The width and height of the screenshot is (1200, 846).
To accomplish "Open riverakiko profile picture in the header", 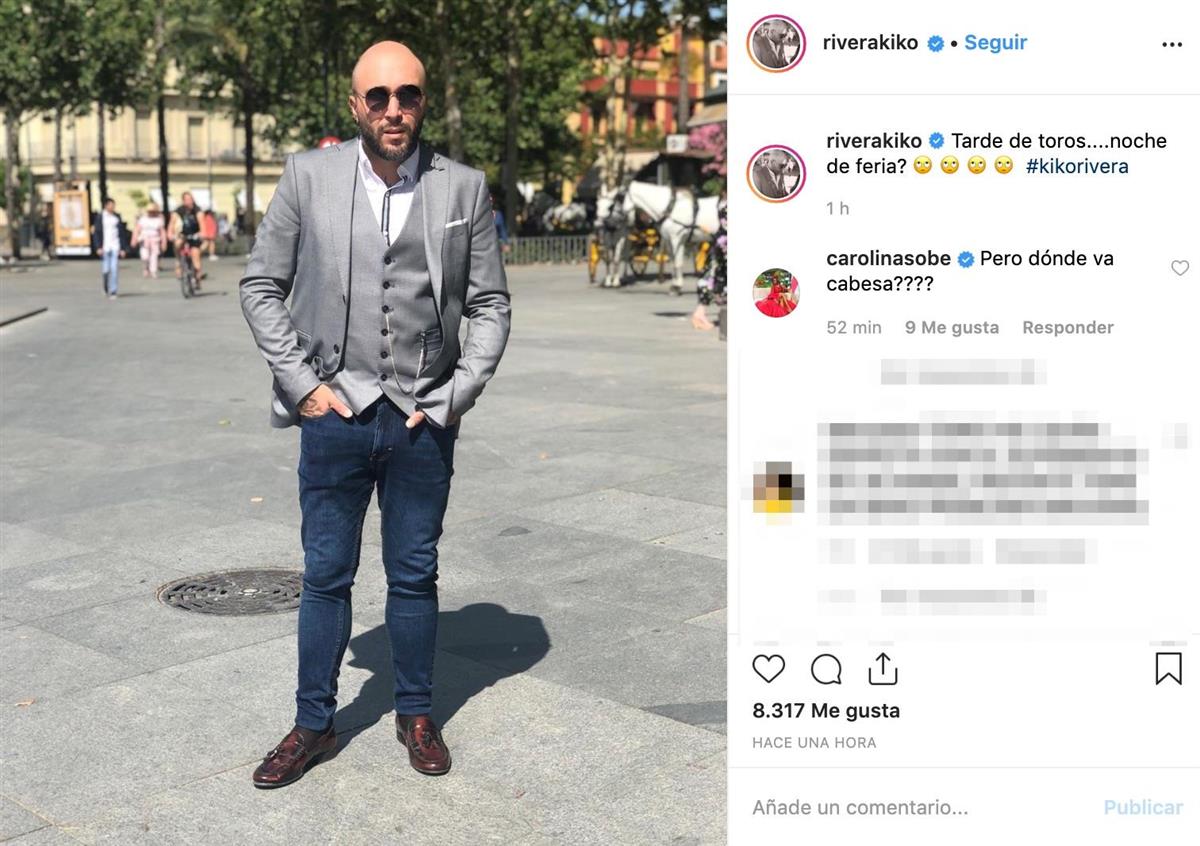I will click(776, 44).
